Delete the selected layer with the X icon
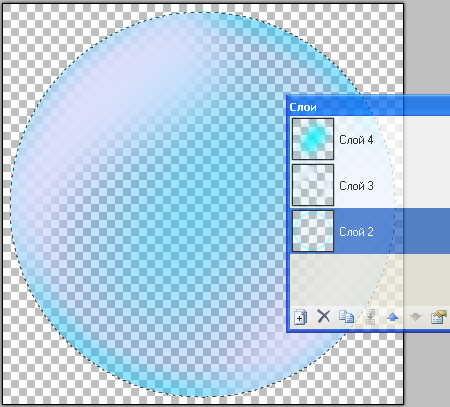Image resolution: width=450 pixels, height=407 pixels. [323, 316]
